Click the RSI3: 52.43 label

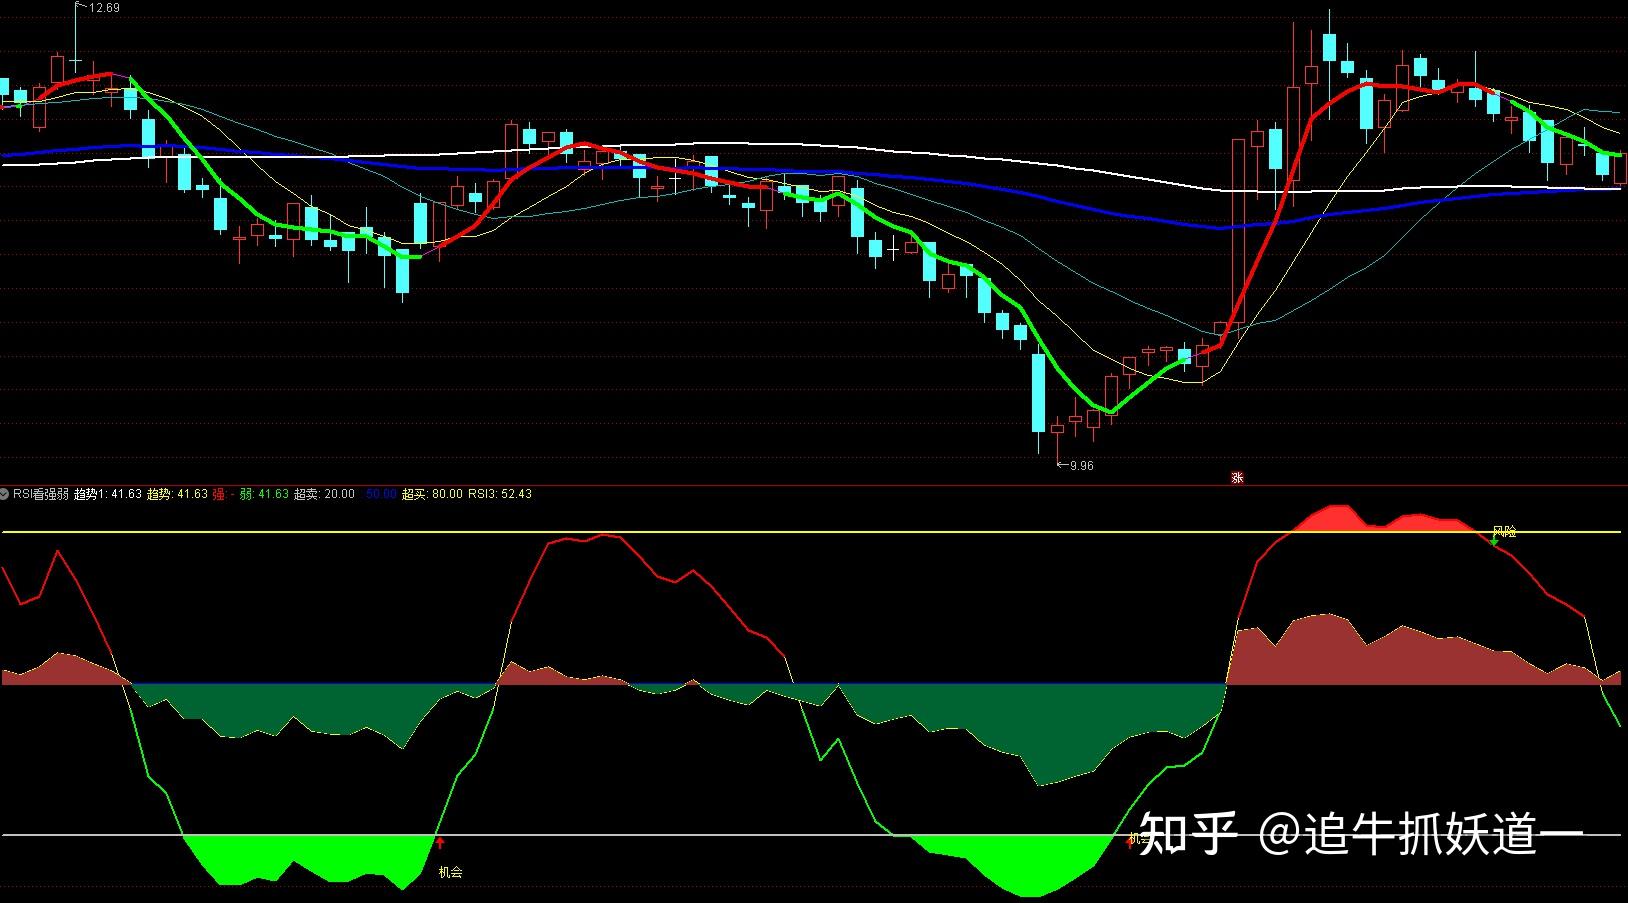(x=500, y=494)
